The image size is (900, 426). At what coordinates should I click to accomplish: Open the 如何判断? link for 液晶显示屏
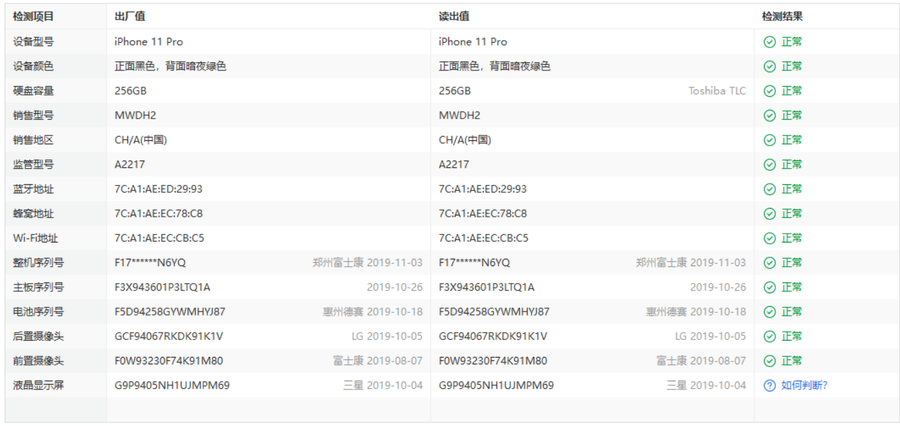click(804, 385)
